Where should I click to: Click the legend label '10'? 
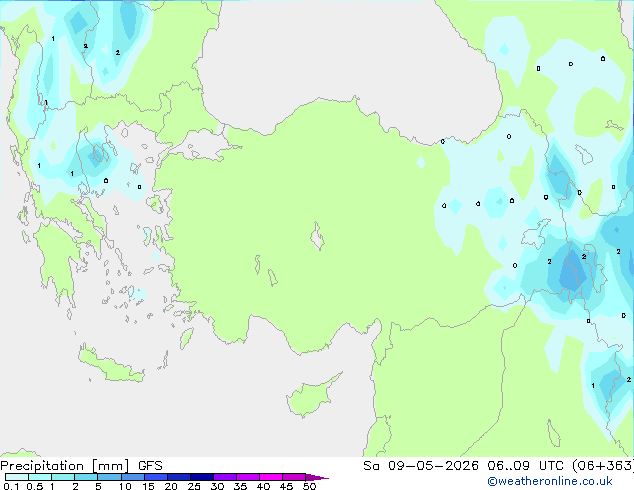[x=125, y=486]
